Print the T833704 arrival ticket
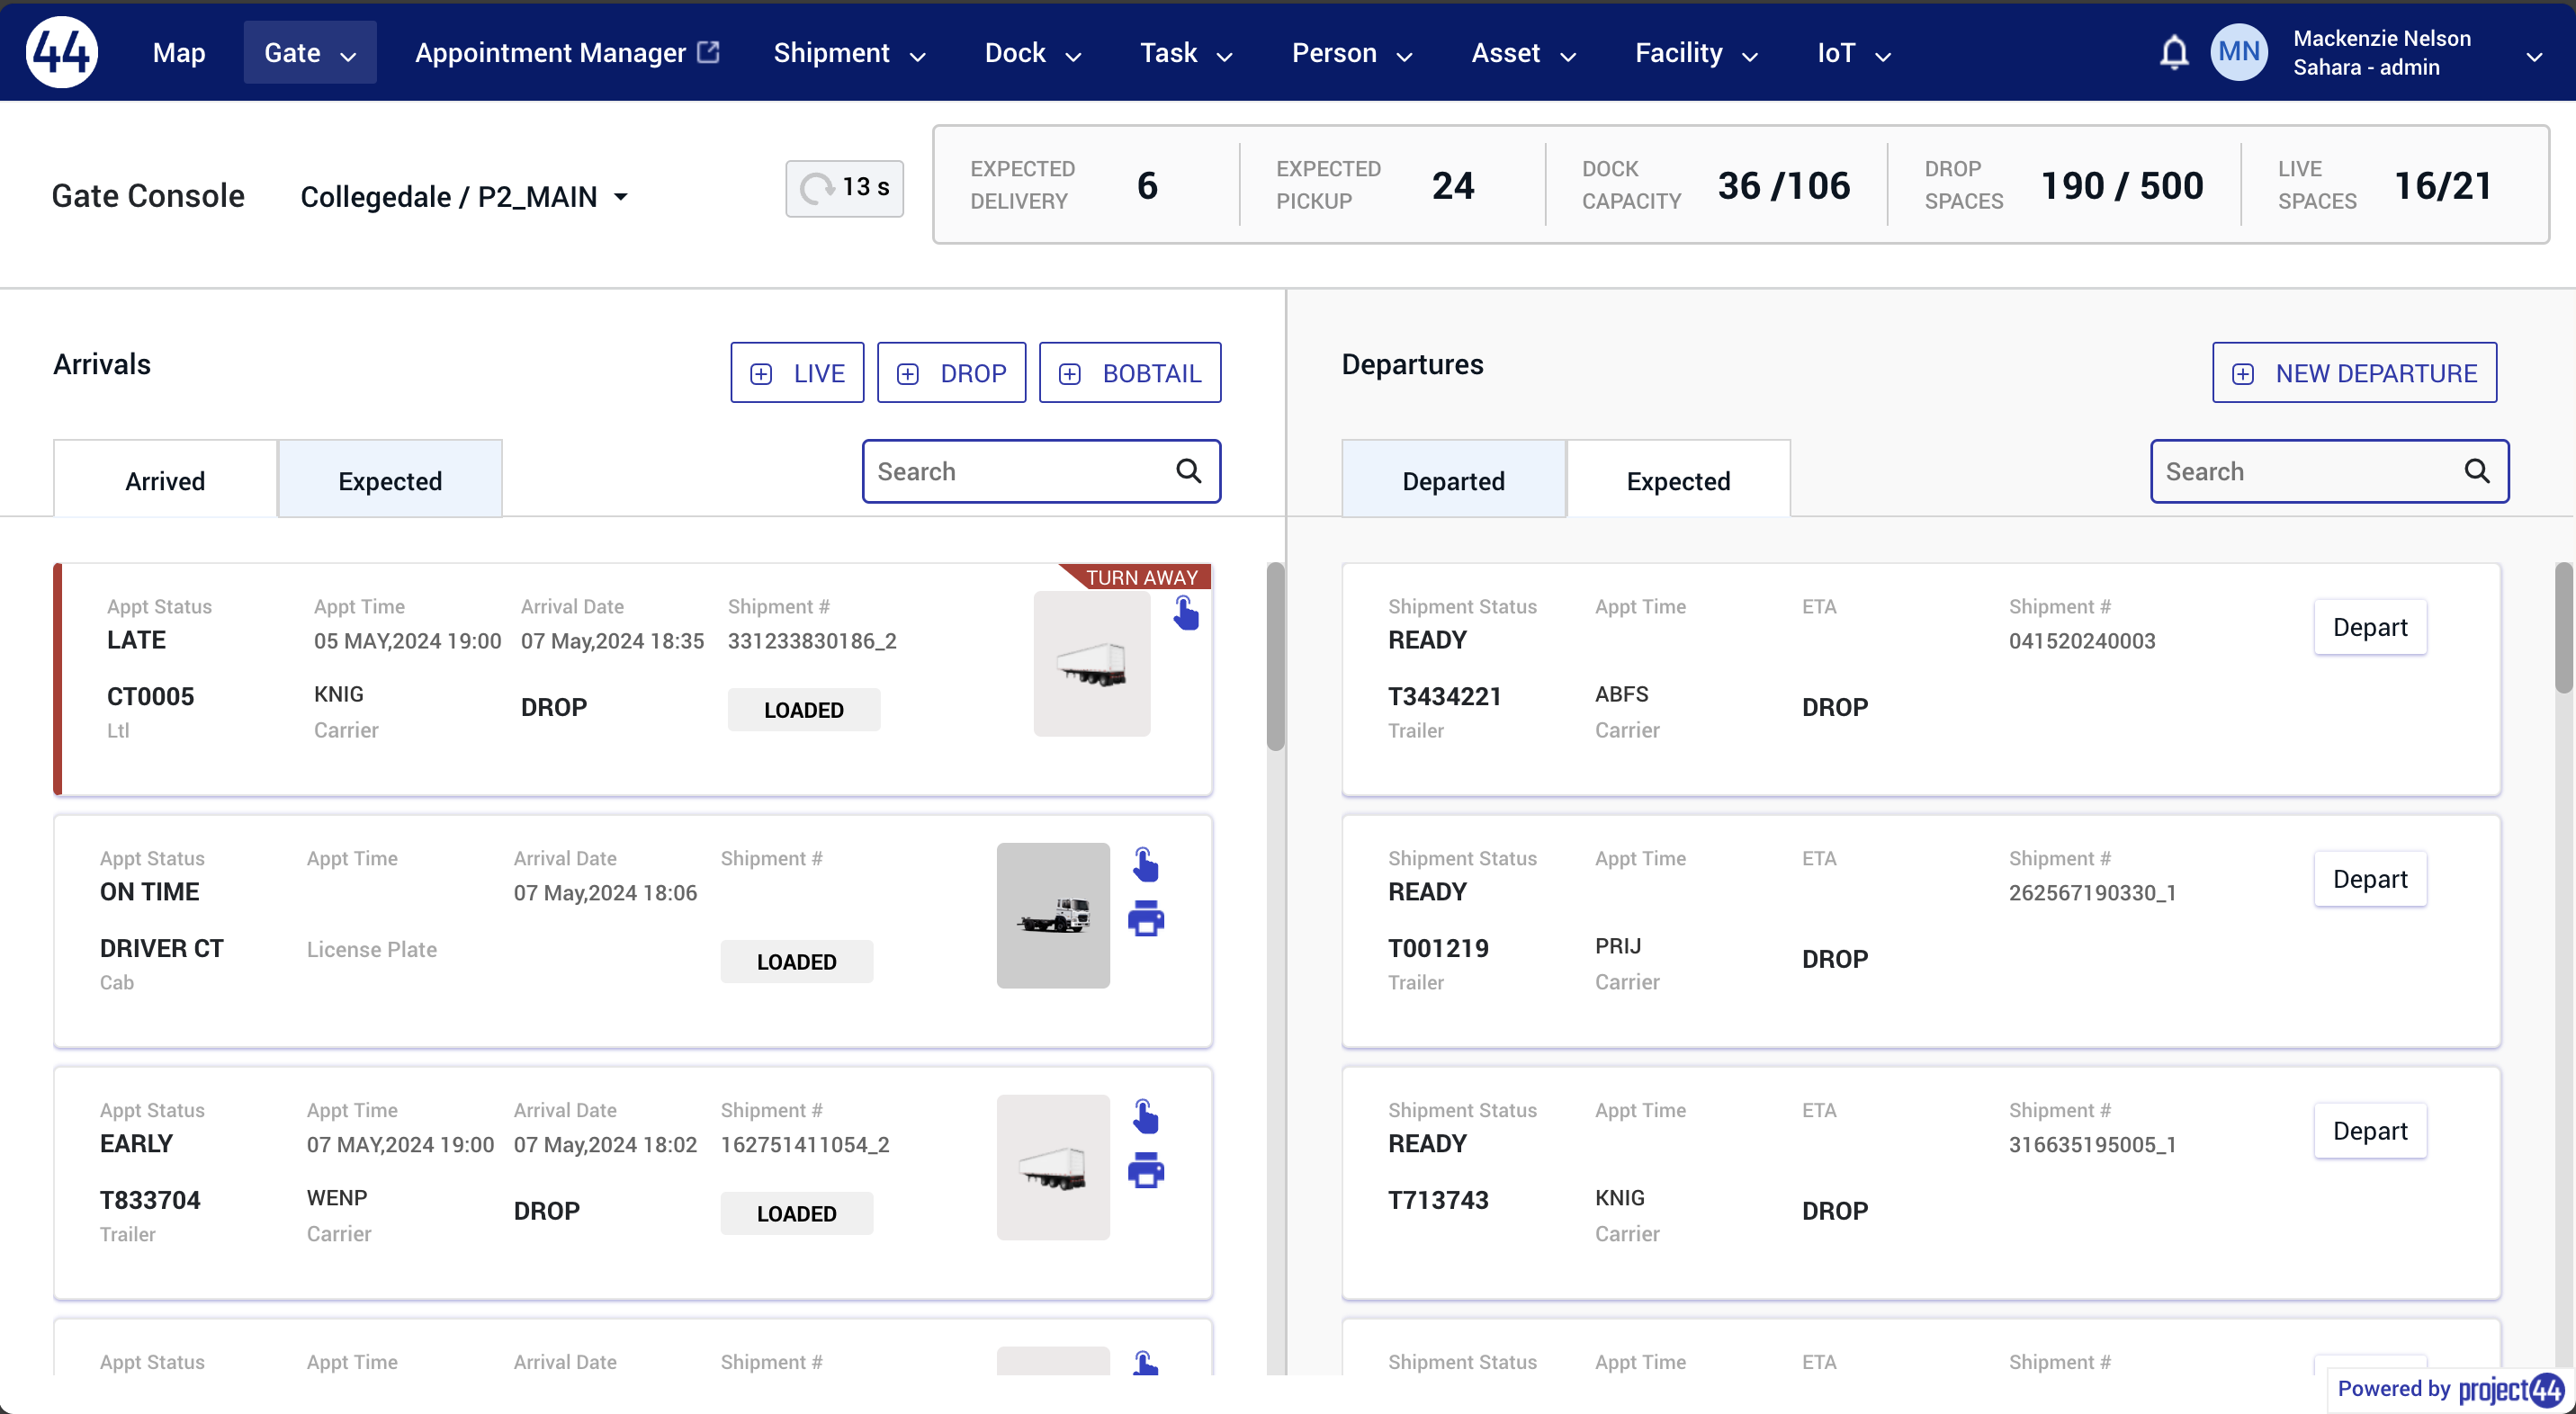This screenshot has width=2576, height=1414. 1146,1171
